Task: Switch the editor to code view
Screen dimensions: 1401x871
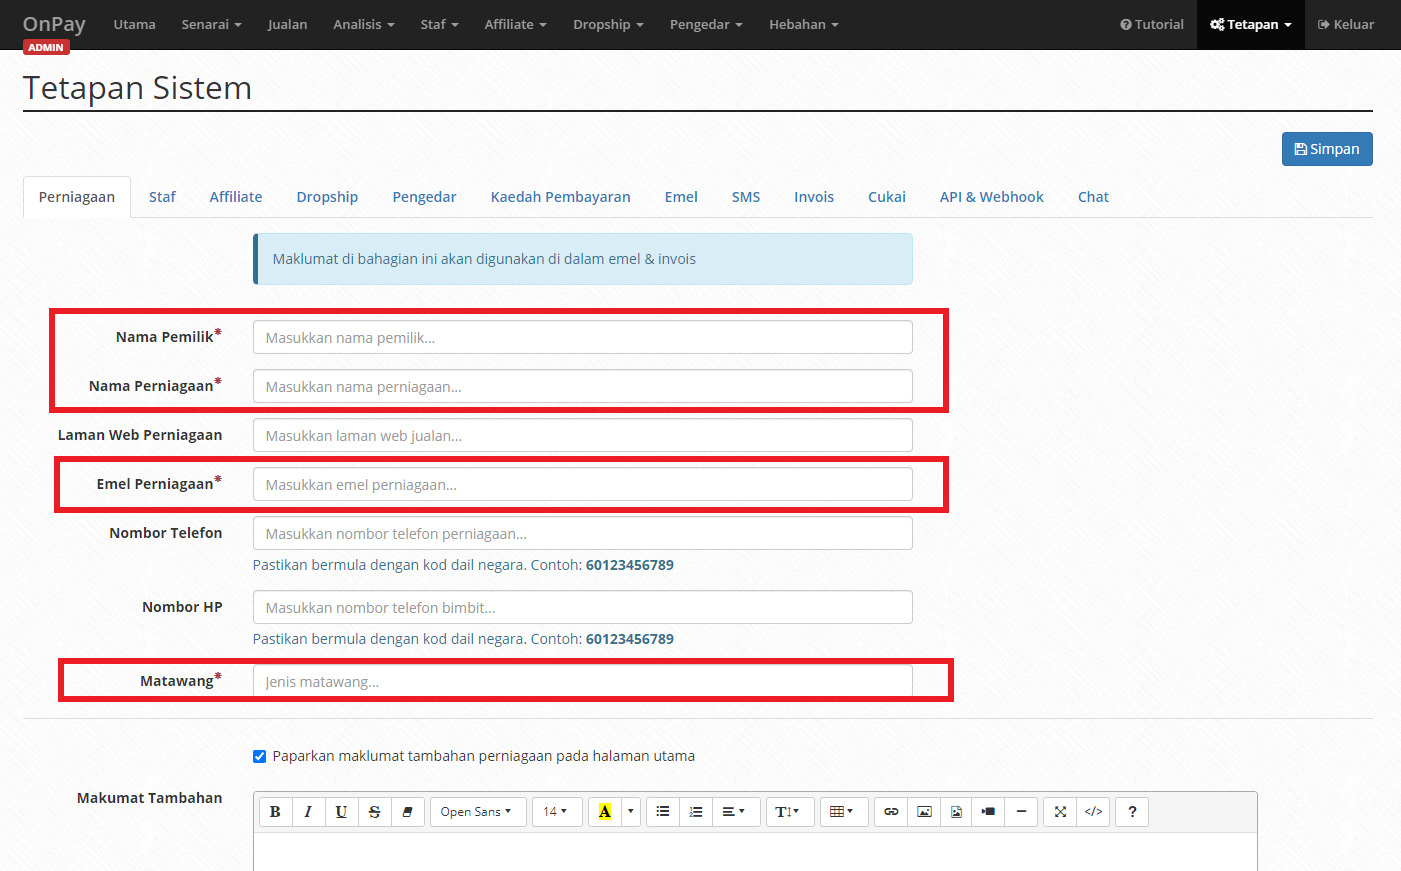Action: (x=1093, y=811)
